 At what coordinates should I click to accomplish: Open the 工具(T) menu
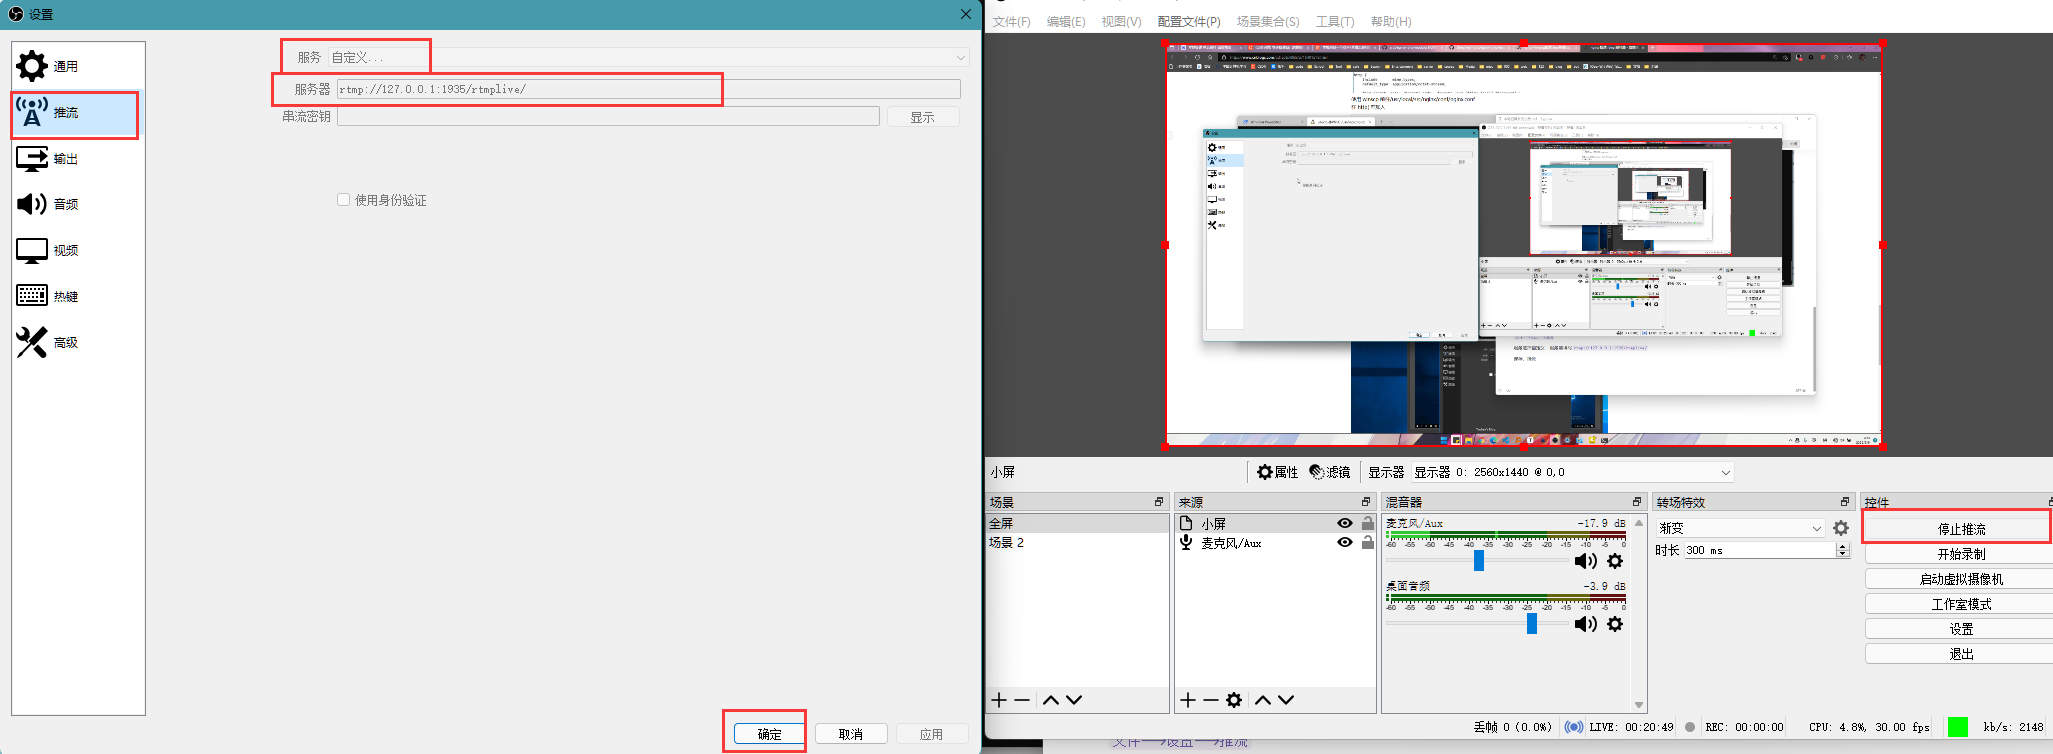point(1335,21)
